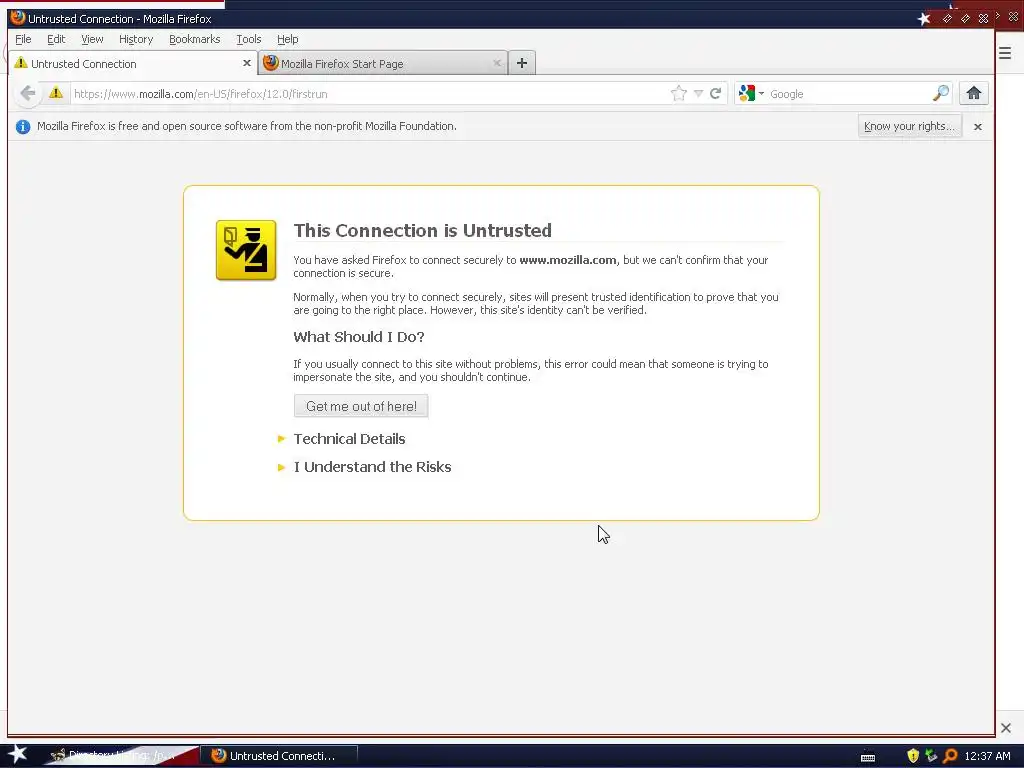Click the magnifying glass search icon

click(x=940, y=93)
